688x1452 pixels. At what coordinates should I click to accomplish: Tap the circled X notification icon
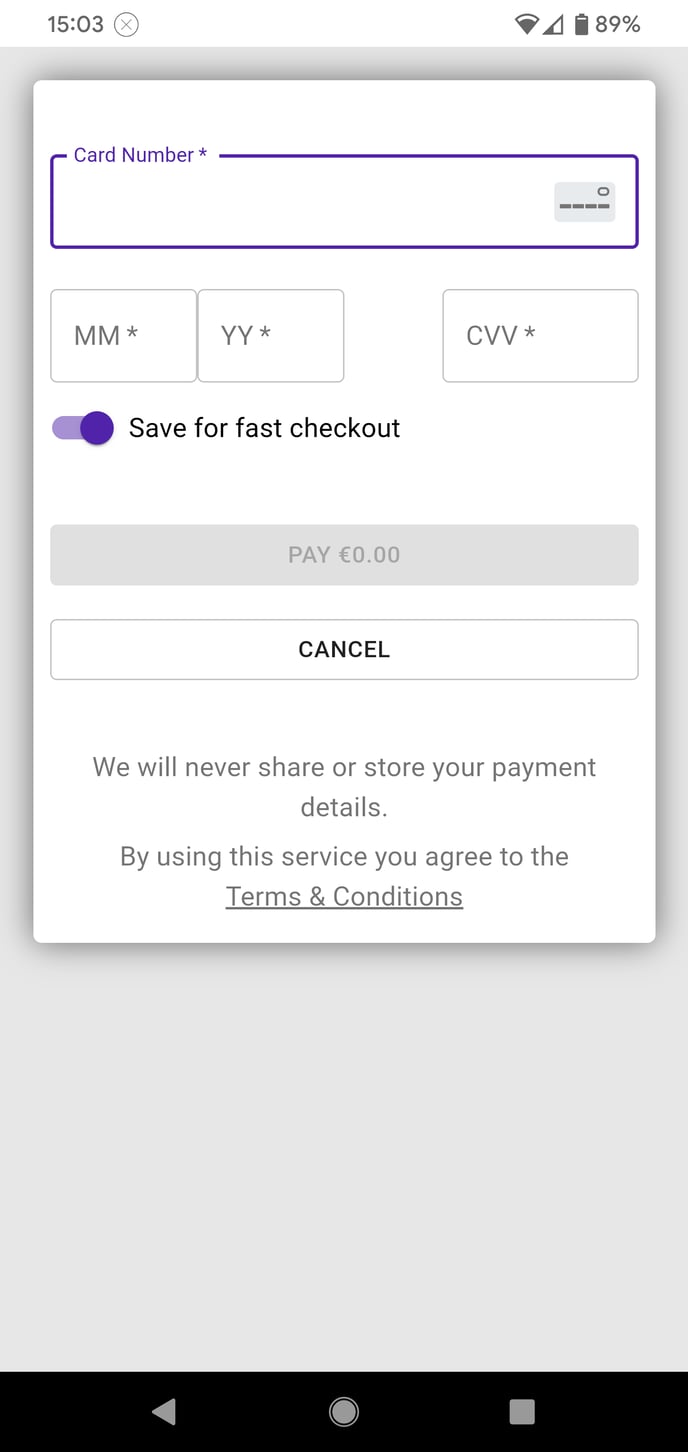pyautogui.click(x=126, y=25)
